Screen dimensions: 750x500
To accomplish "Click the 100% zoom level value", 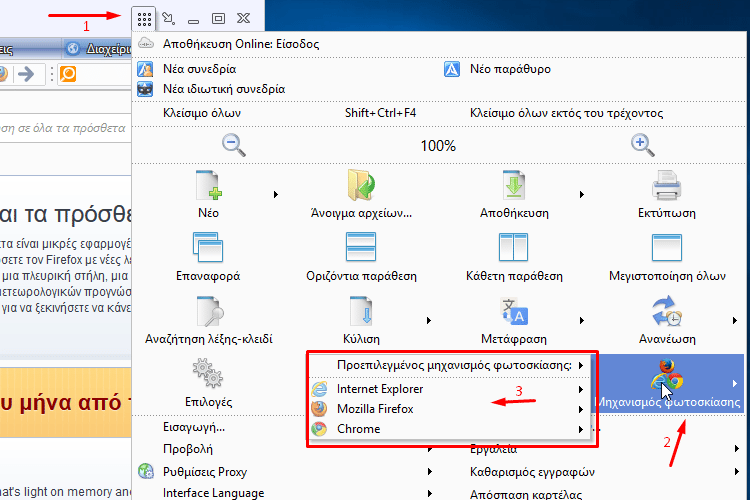I will click(x=438, y=145).
